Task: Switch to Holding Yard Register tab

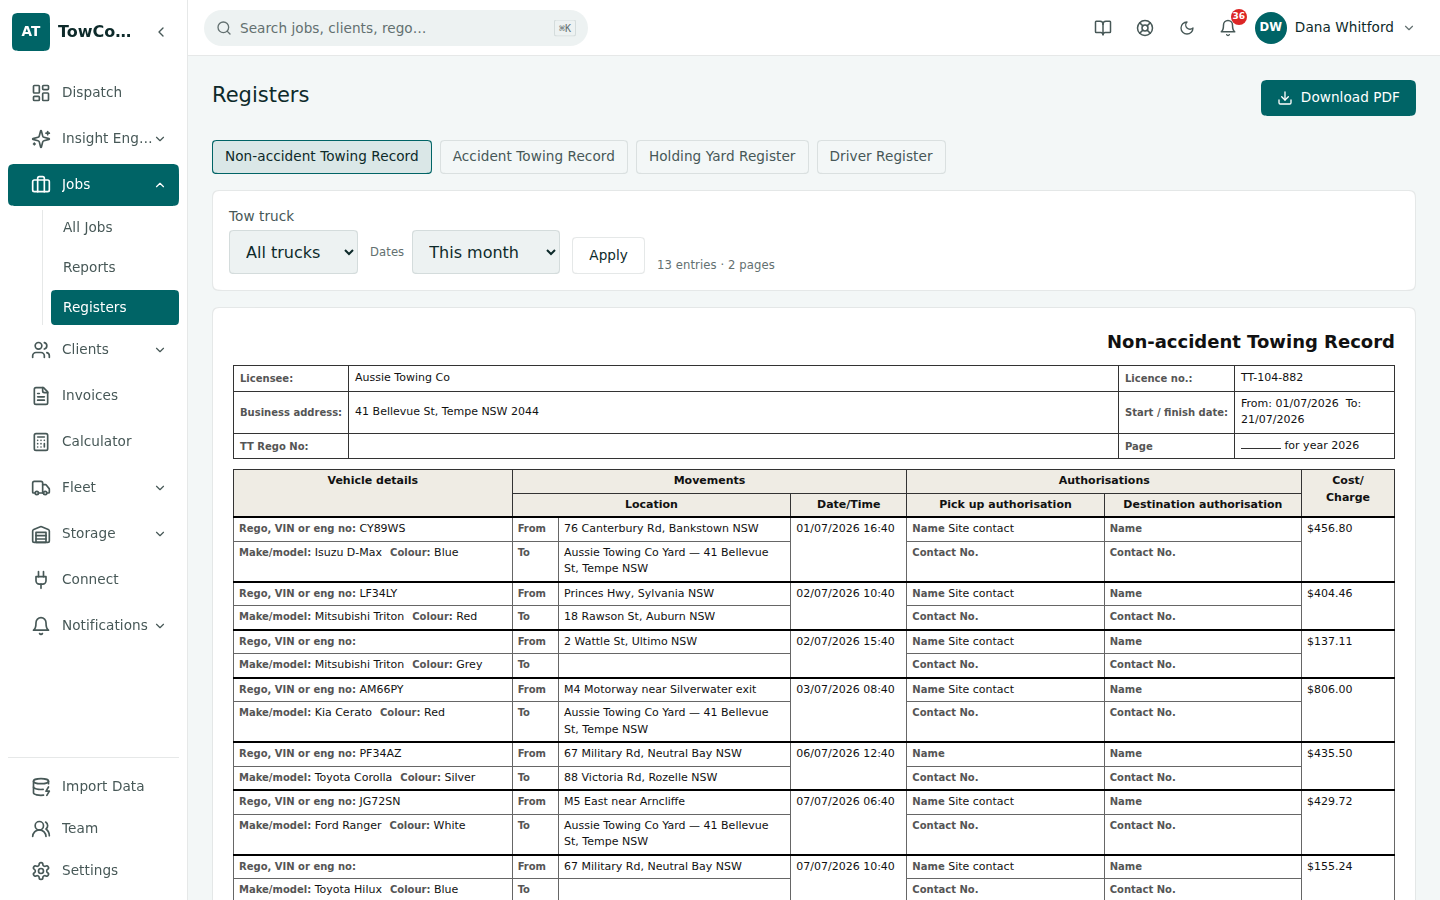Action: coord(722,157)
